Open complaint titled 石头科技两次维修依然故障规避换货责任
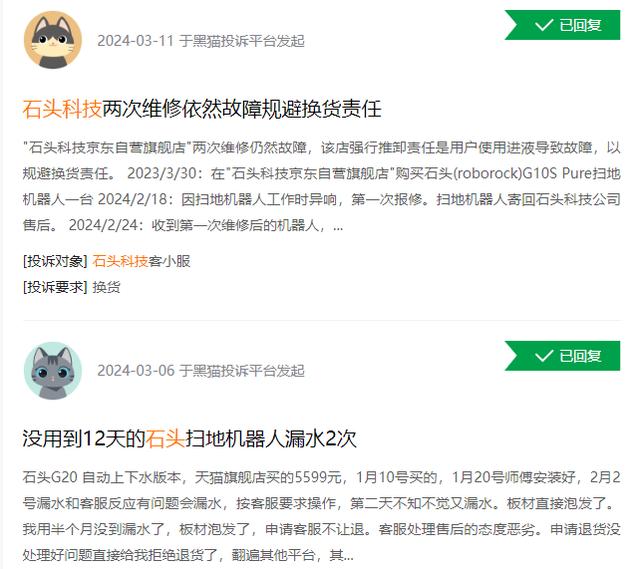This screenshot has height=569, width=640. (x=202, y=109)
